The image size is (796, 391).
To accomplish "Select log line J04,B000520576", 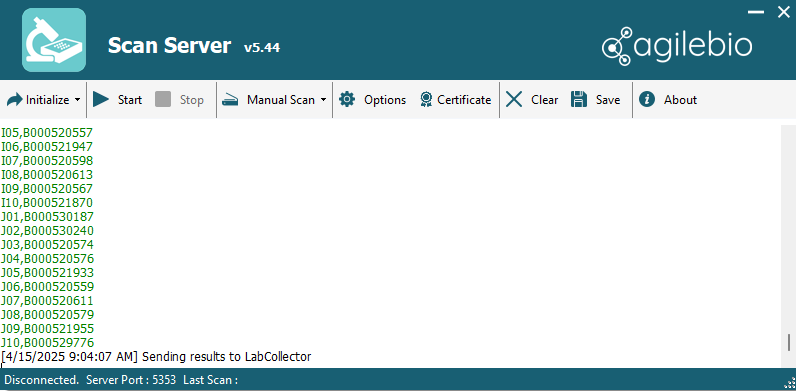I will pos(47,258).
